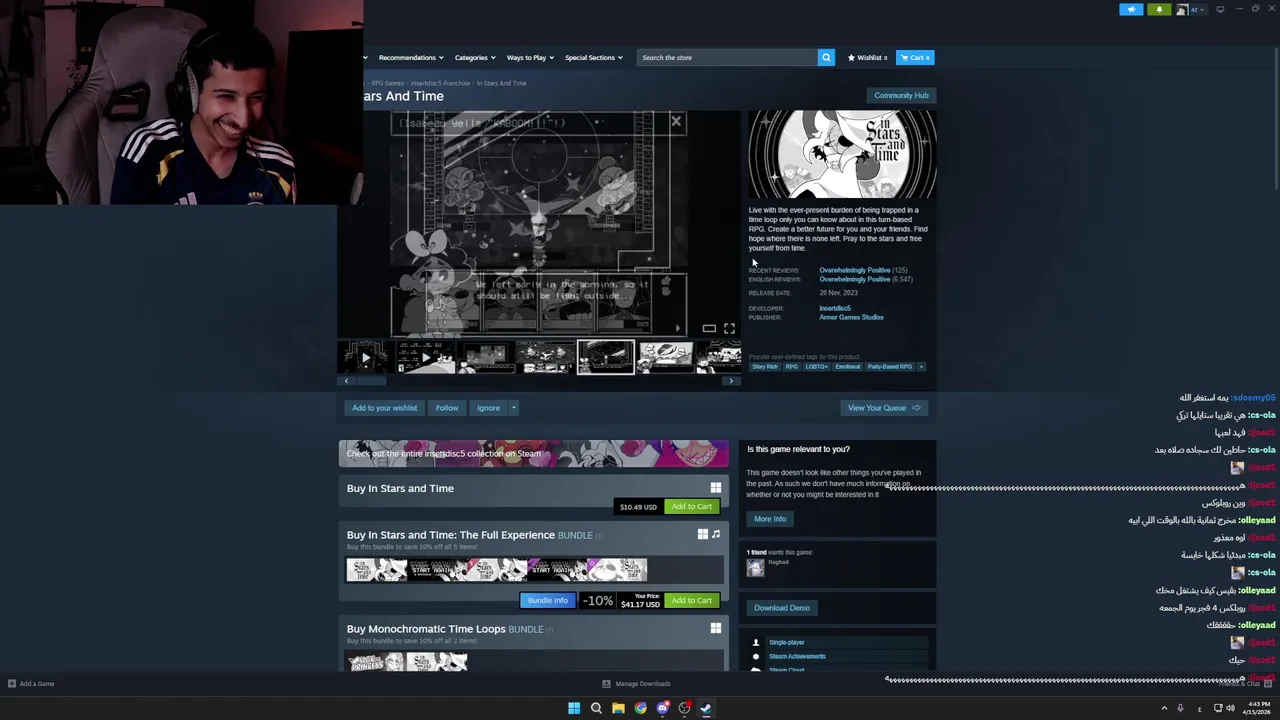Open Overwhelmingly Positive English reviews link
Image resolution: width=1280 pixels, height=720 pixels.
(x=854, y=279)
